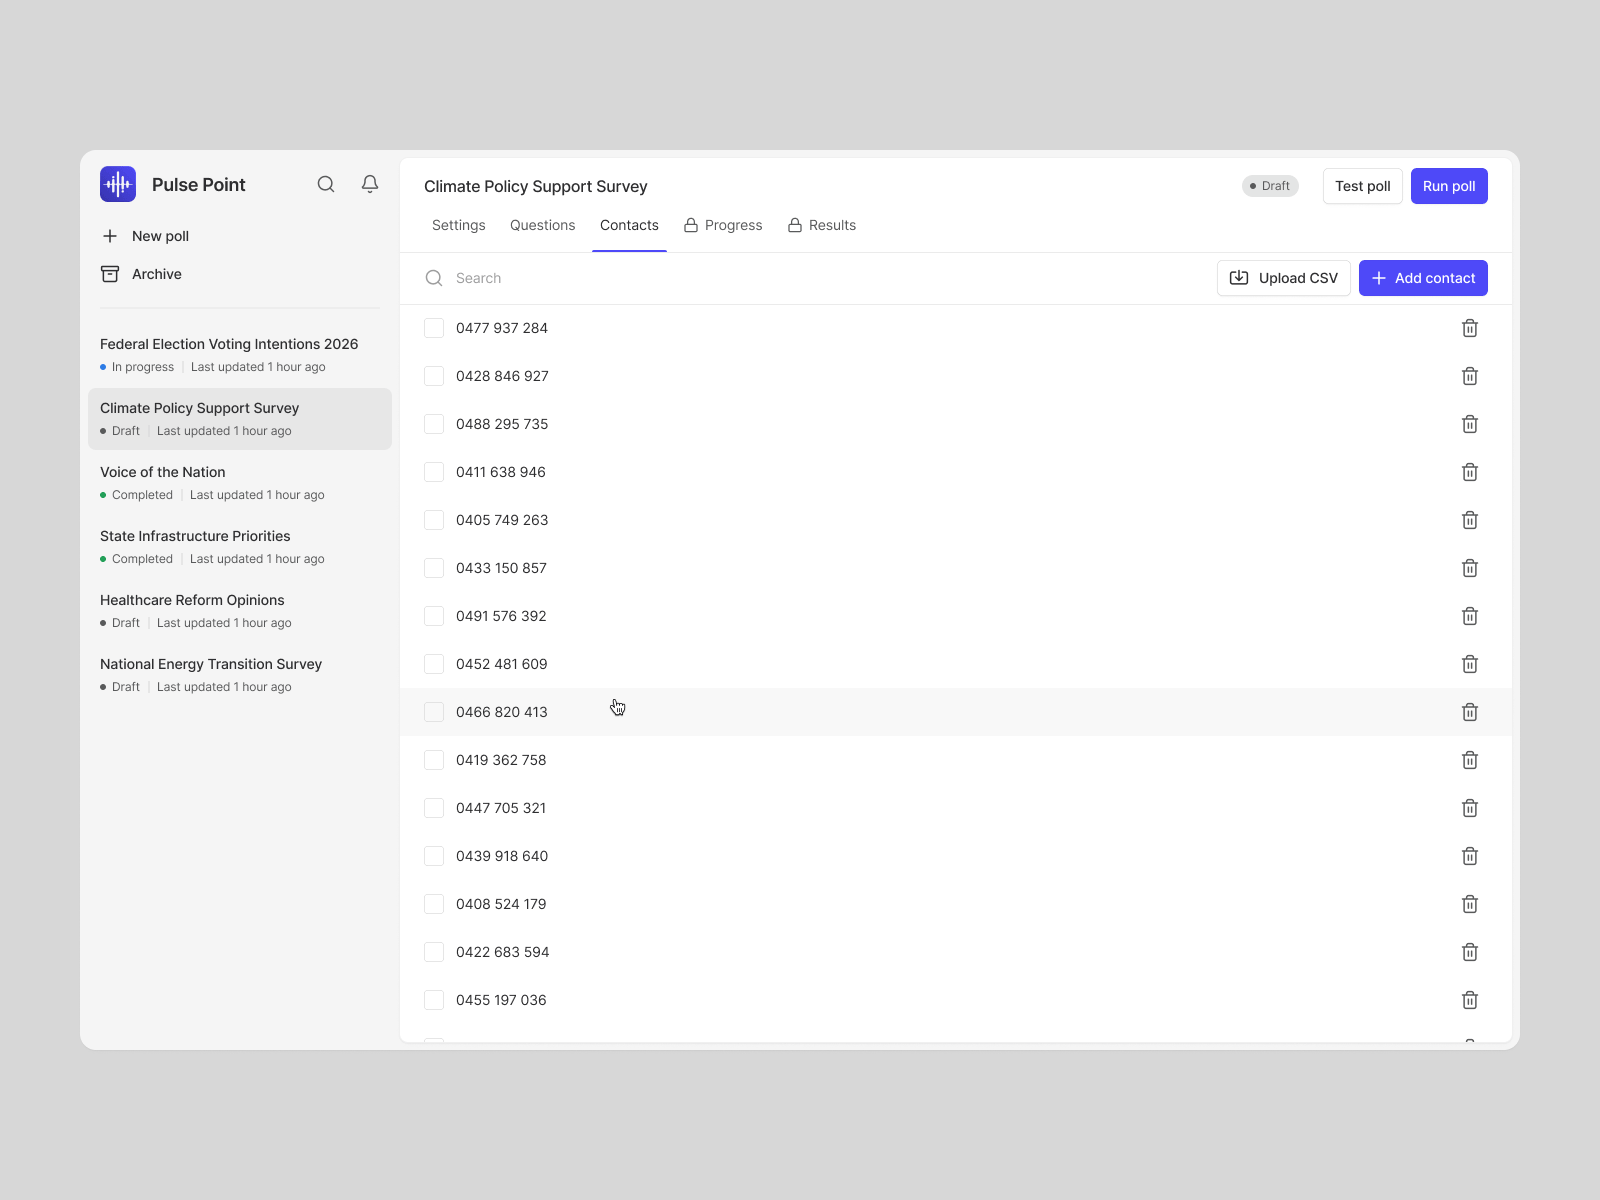1600x1200 pixels.
Task: Open Healthcare Reform Opinions poll
Action: [x=240, y=611]
